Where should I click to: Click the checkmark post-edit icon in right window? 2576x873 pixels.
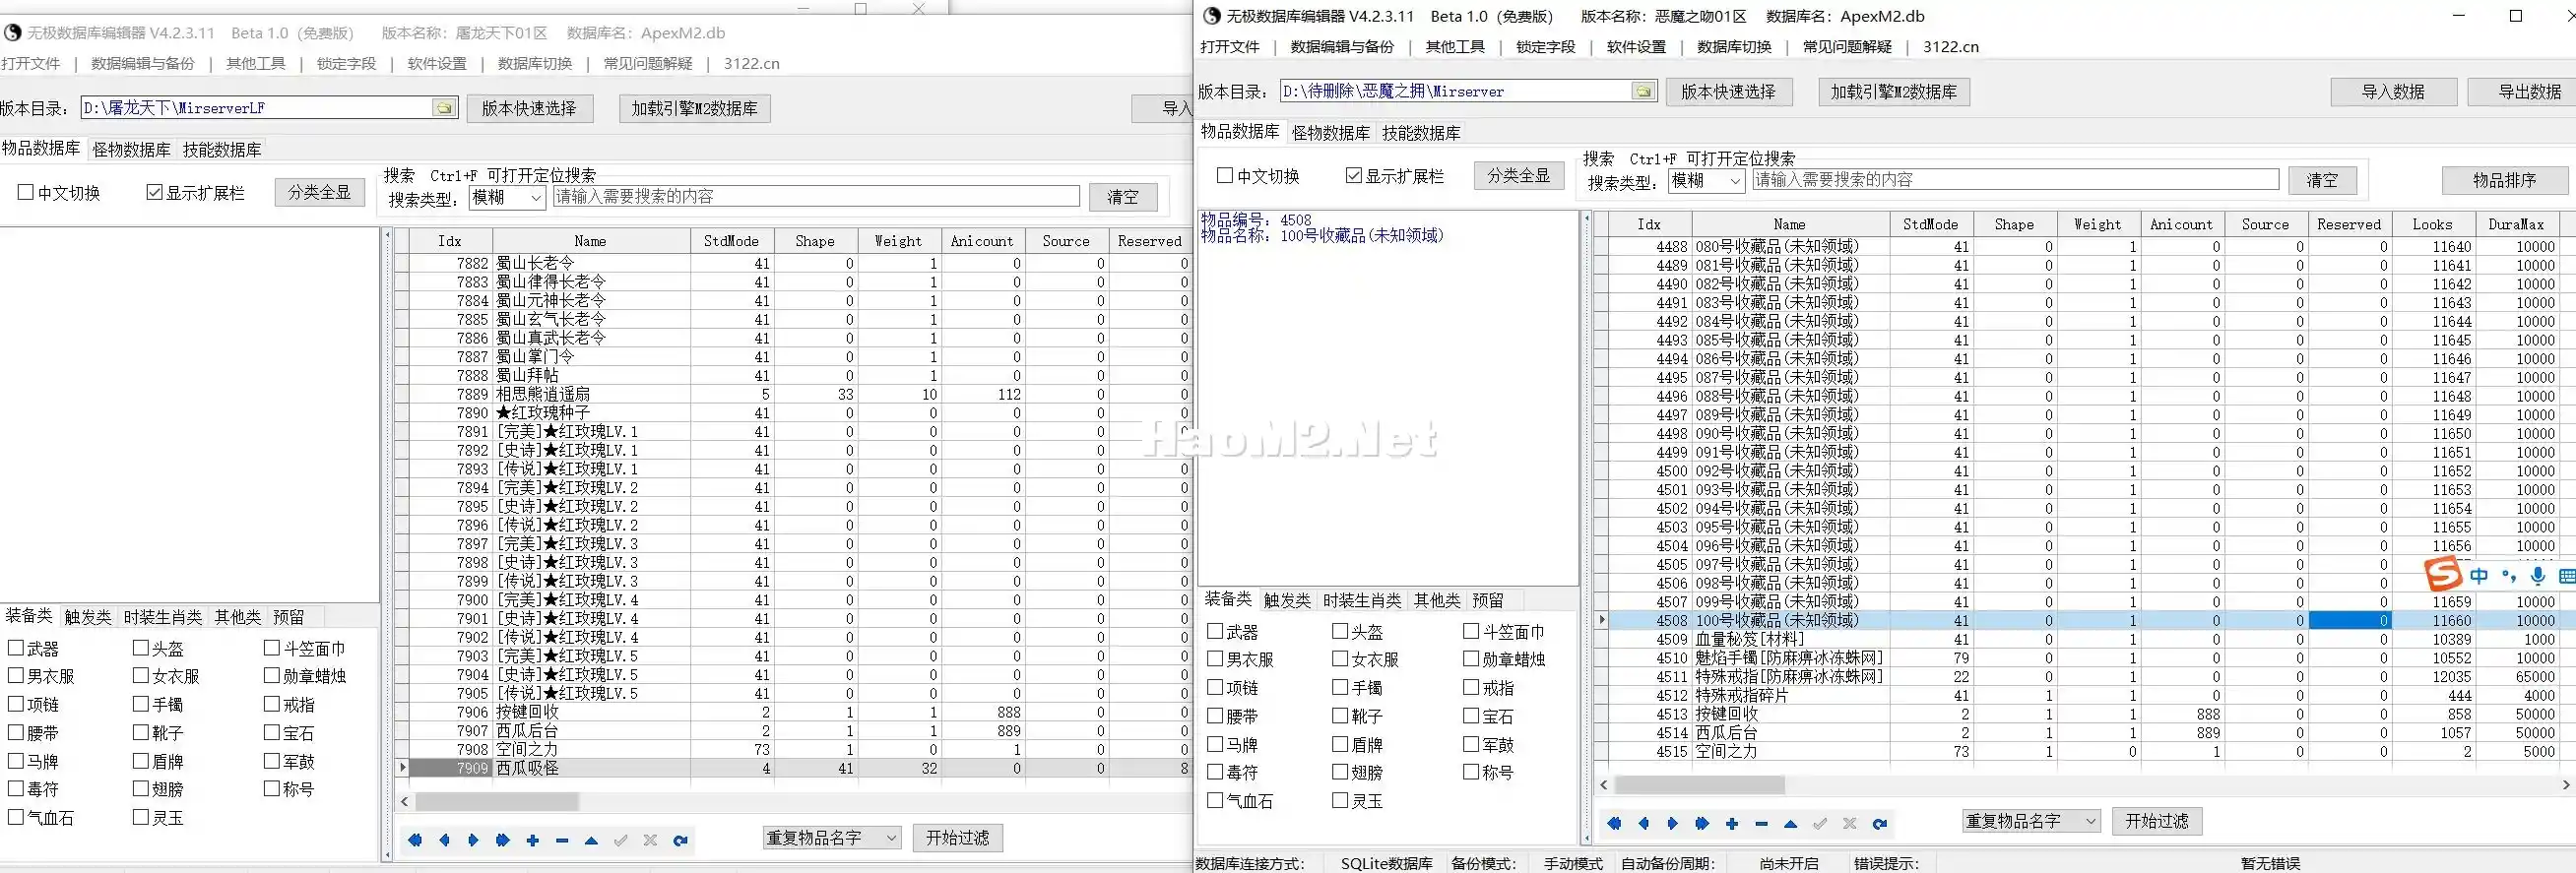(1820, 824)
